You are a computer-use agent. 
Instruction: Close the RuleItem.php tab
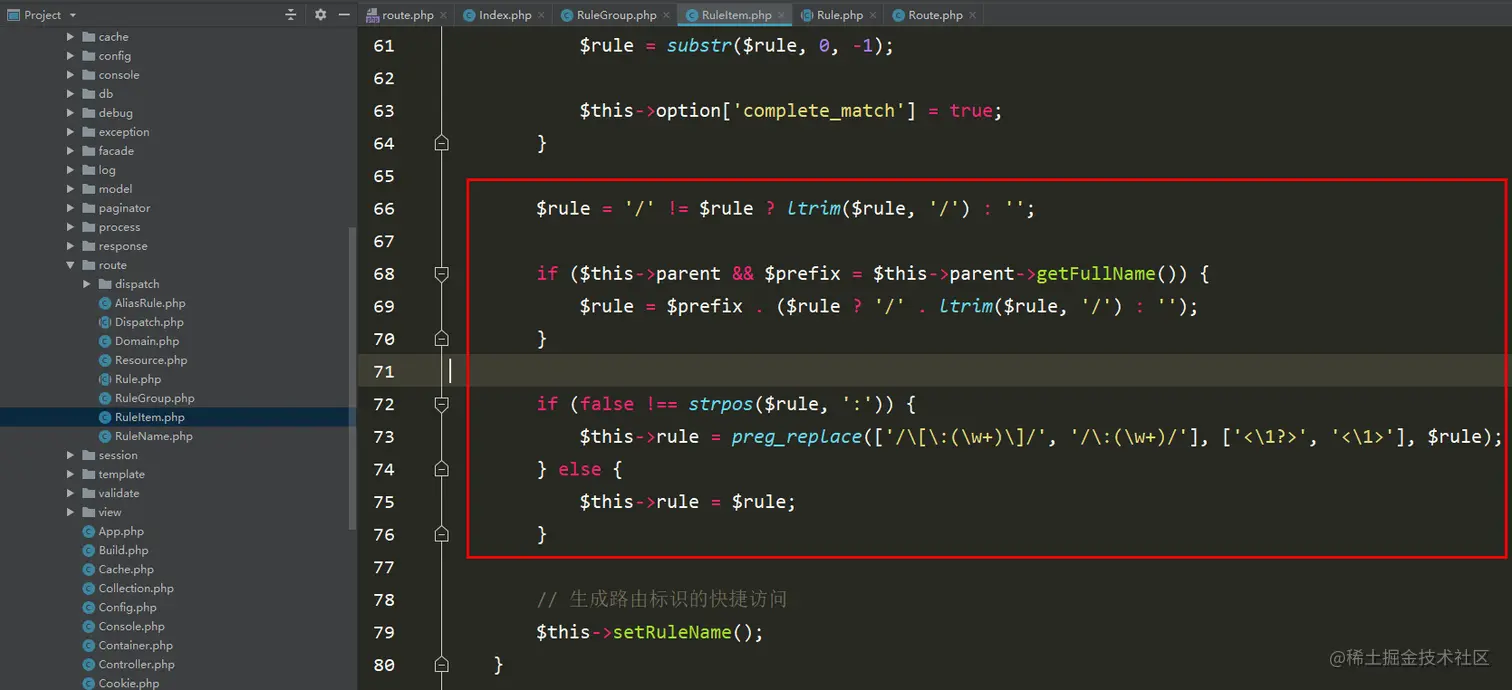click(x=781, y=15)
